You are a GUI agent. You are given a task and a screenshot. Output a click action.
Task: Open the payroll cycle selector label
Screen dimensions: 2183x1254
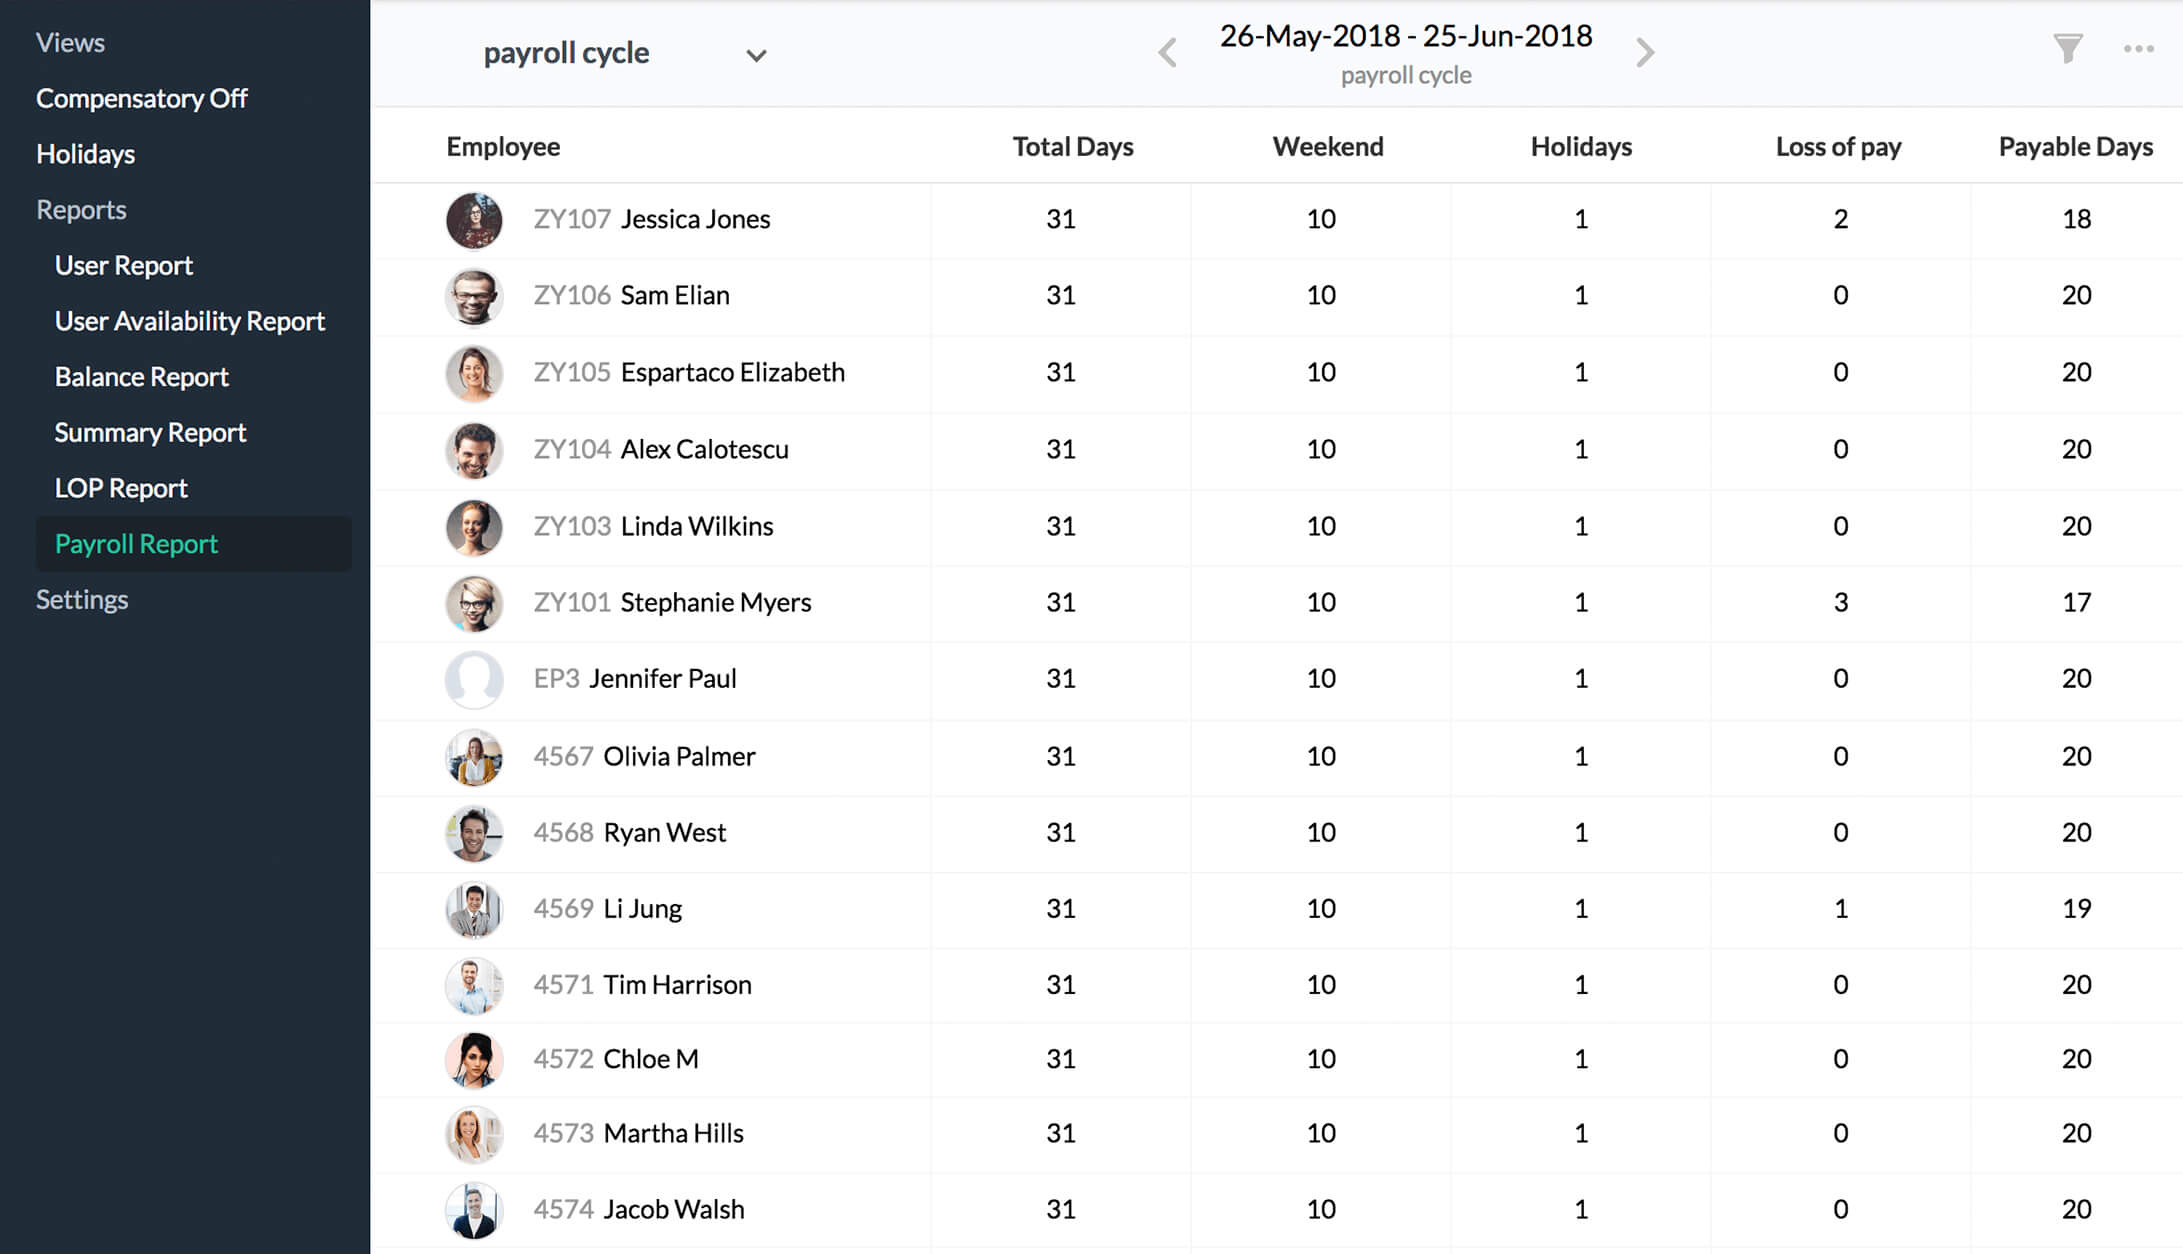click(x=566, y=53)
